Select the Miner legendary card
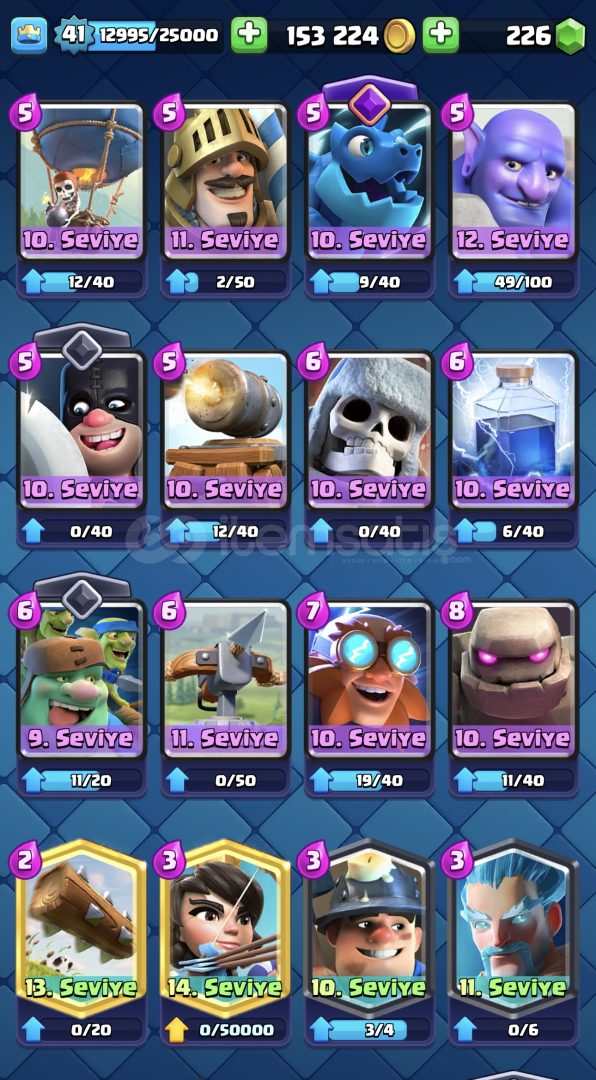The width and height of the screenshot is (596, 1080). click(369, 928)
